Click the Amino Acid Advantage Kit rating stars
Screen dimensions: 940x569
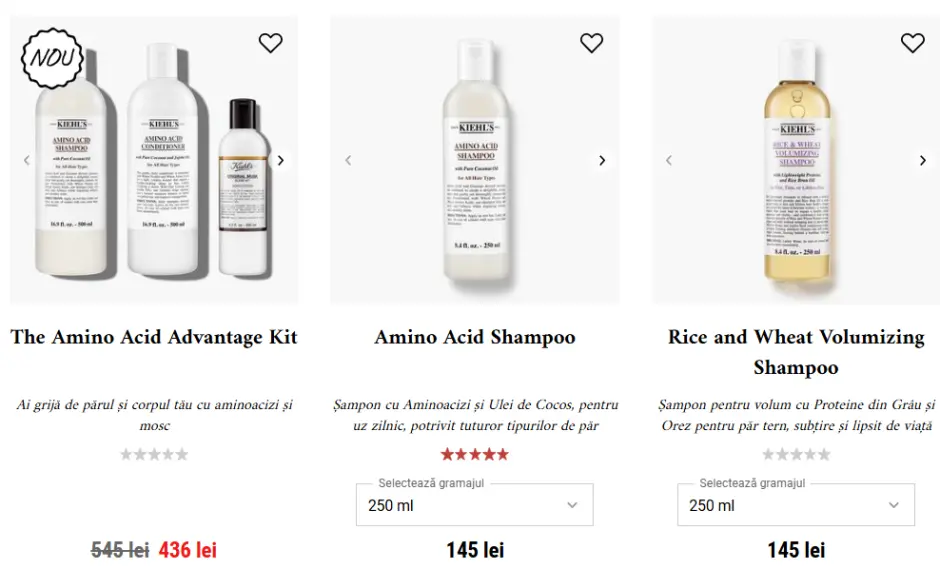point(154,455)
